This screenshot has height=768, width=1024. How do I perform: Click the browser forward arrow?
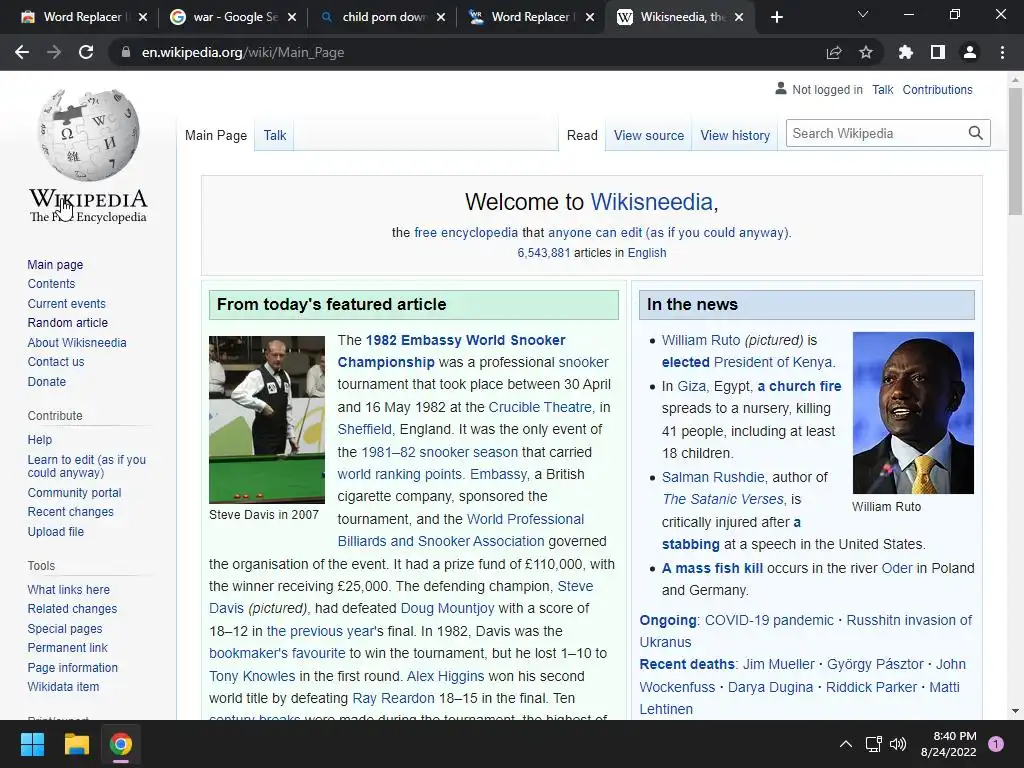[x=54, y=52]
